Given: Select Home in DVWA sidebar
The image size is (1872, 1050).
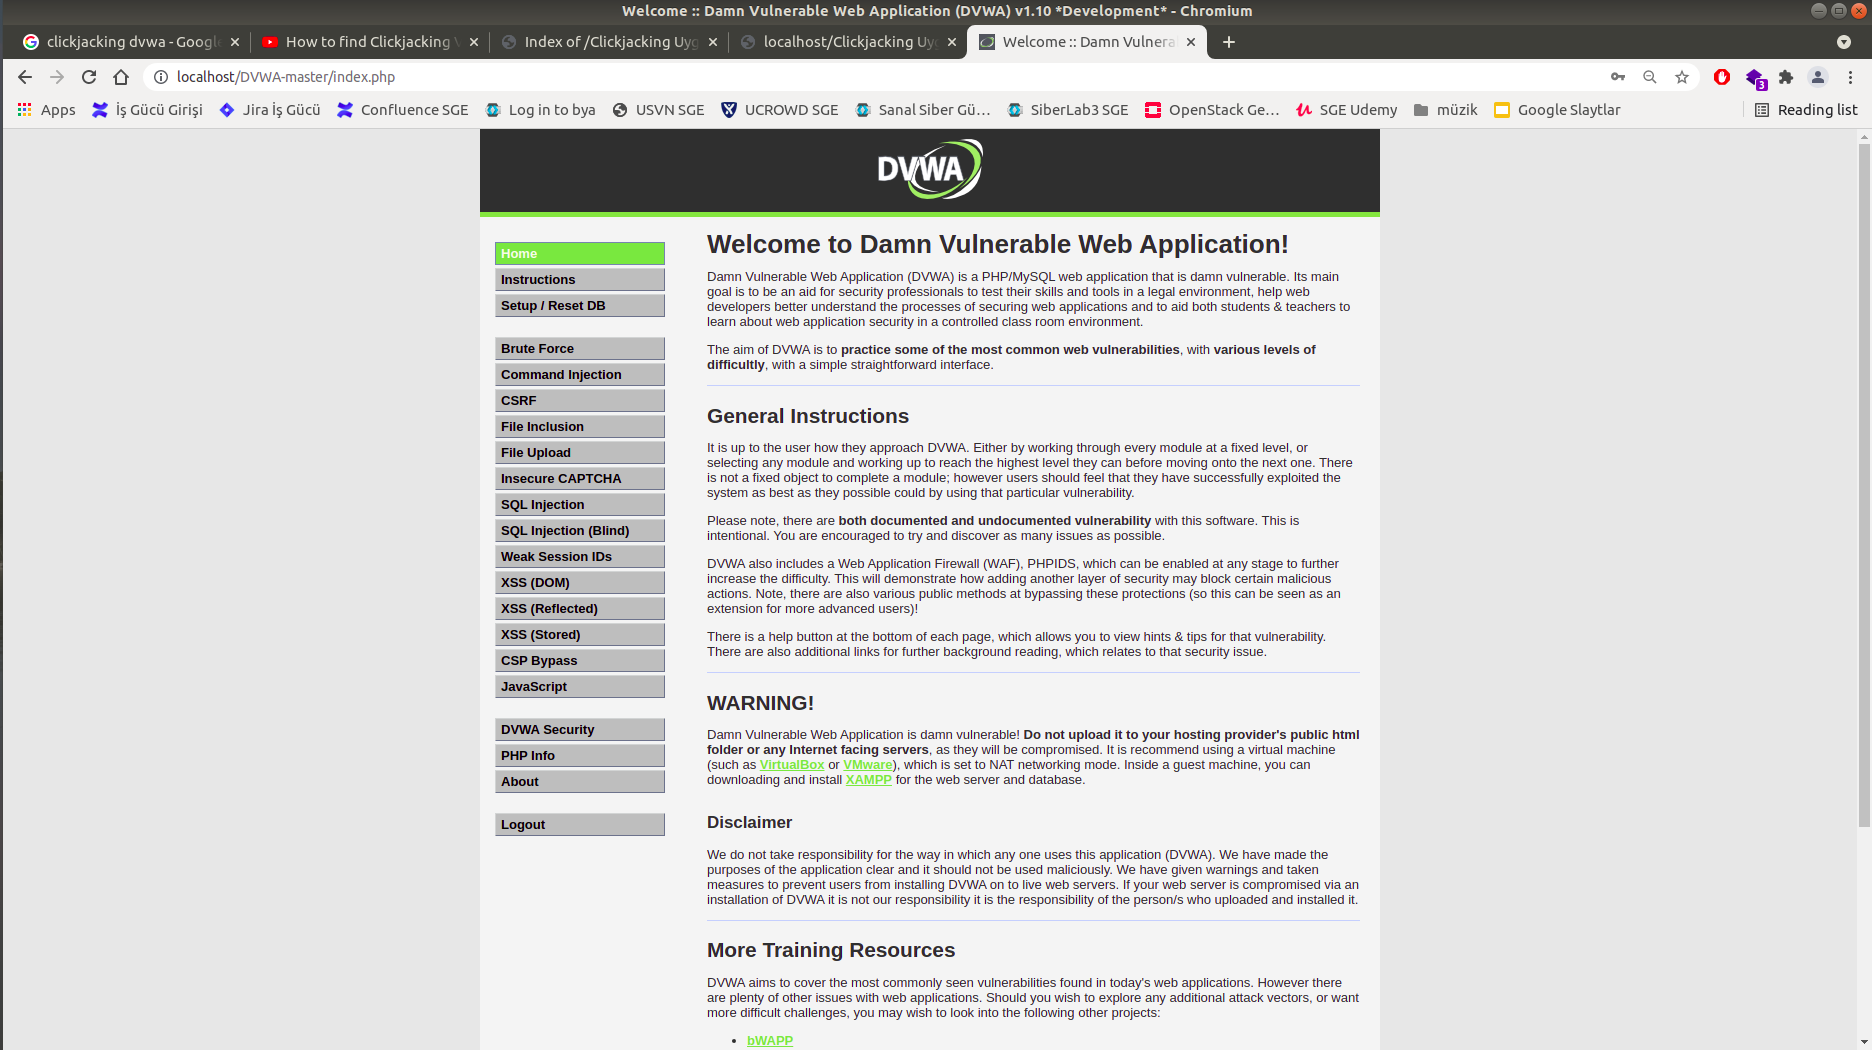Looking at the screenshot, I should click(x=580, y=254).
